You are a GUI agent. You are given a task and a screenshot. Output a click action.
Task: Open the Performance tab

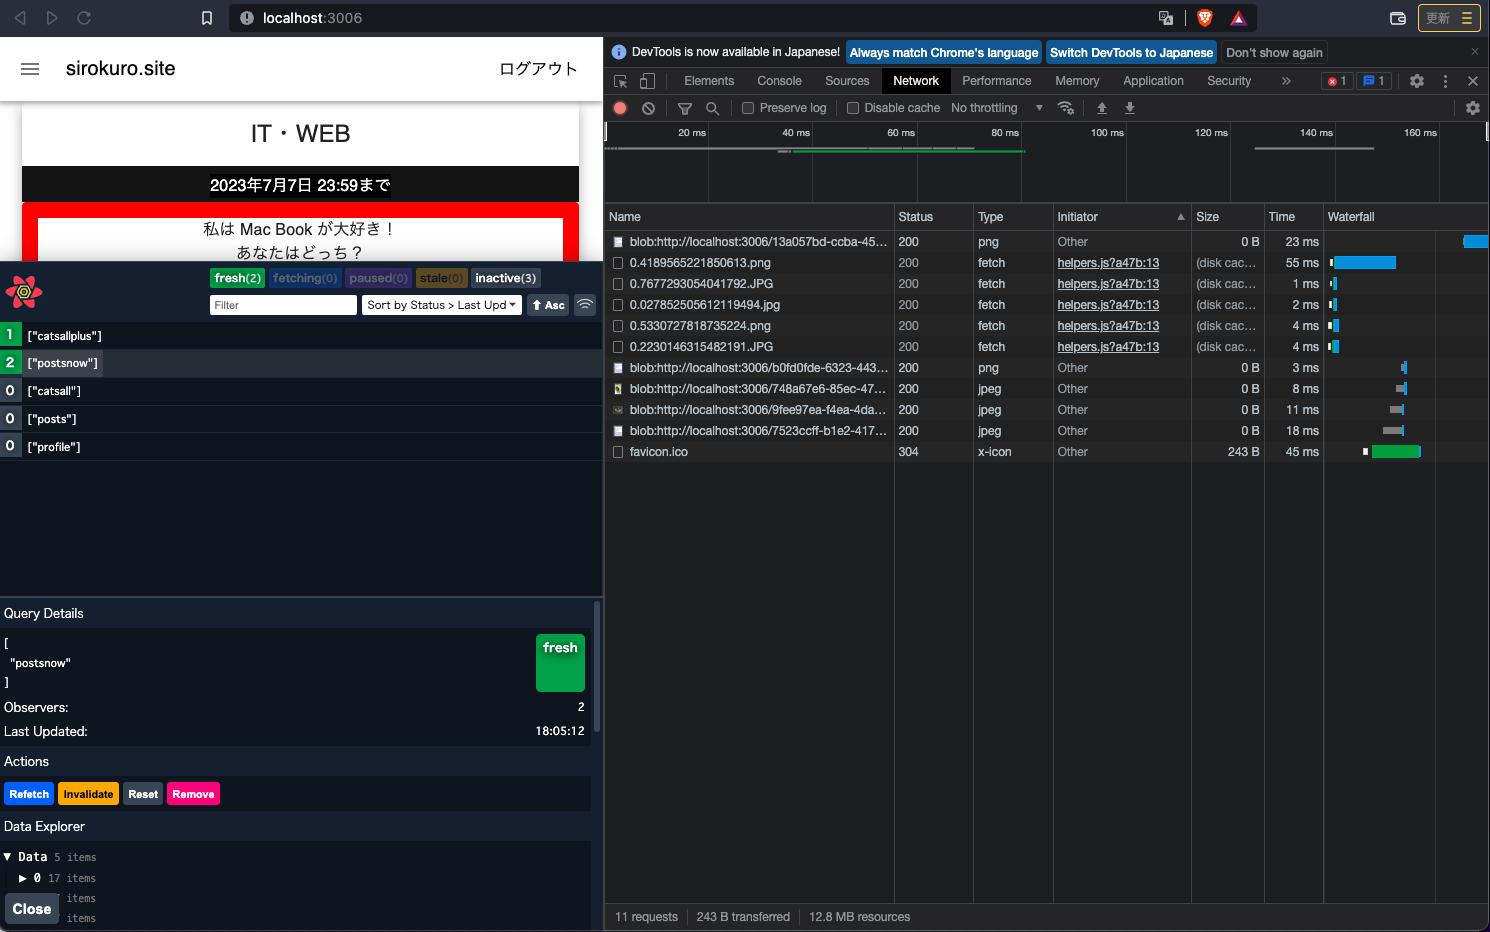[996, 81]
